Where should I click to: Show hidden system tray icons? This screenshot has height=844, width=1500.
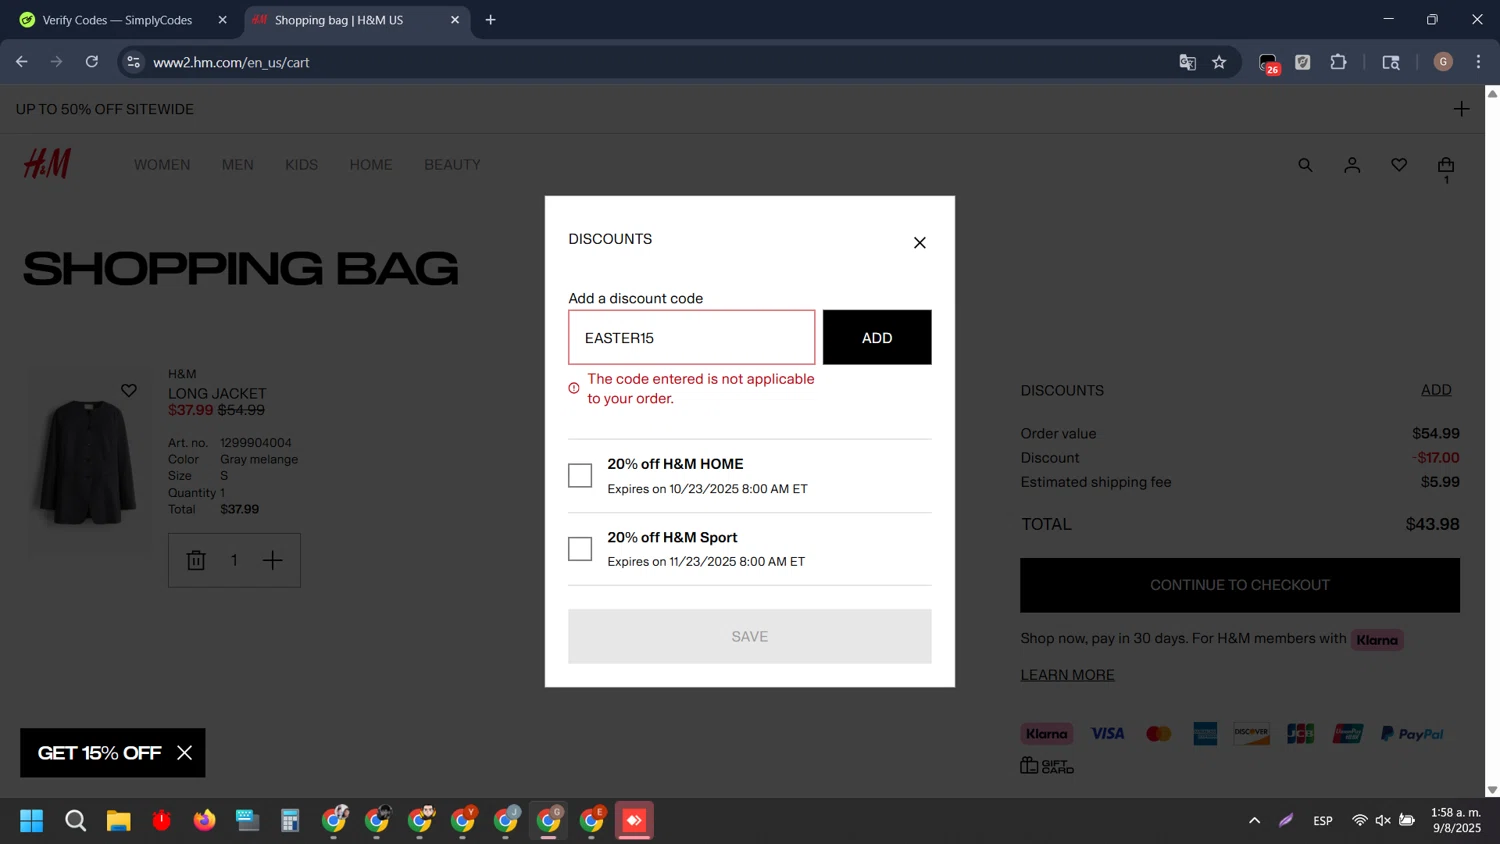pyautogui.click(x=1254, y=821)
